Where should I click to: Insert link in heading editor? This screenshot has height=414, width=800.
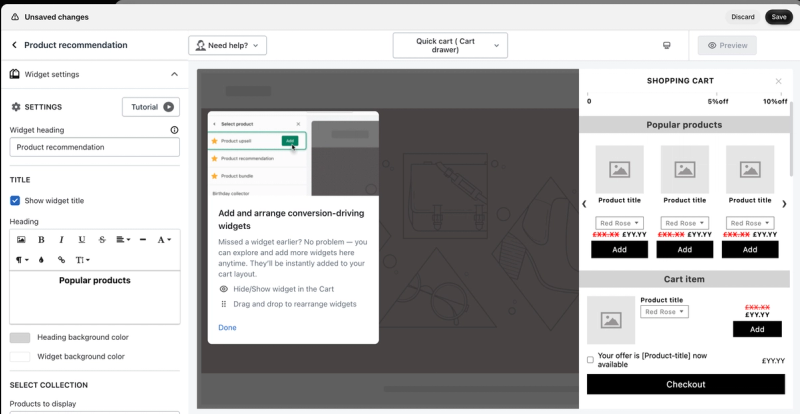point(61,260)
